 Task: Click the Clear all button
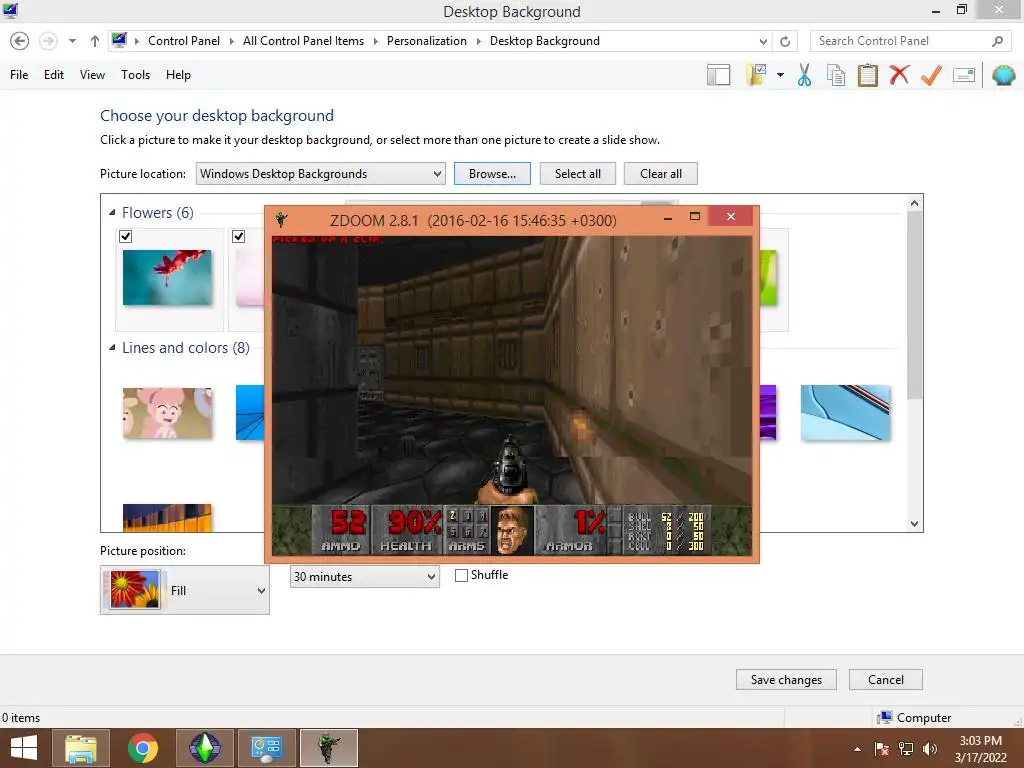[x=660, y=174]
